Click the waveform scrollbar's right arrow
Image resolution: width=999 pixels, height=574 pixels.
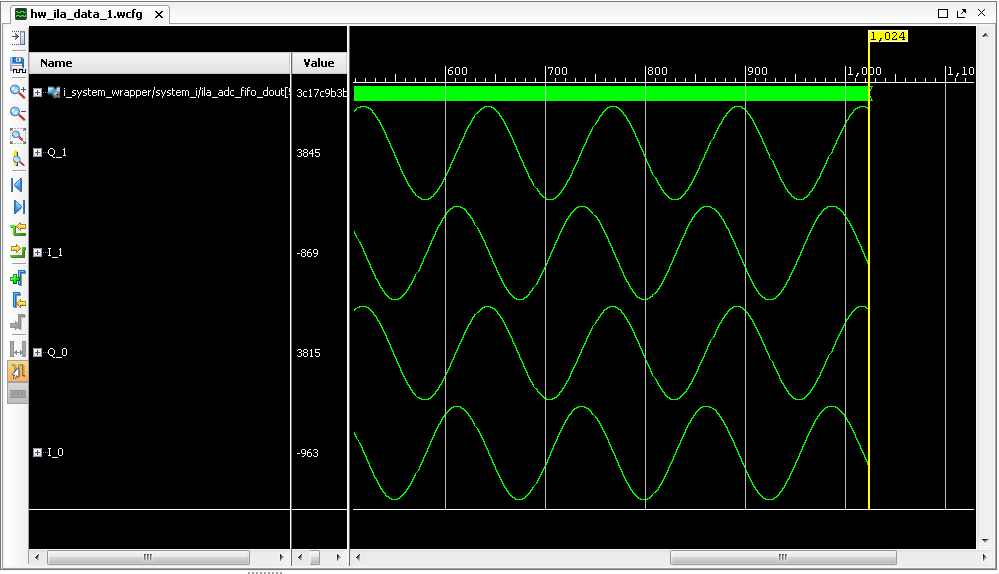984,557
